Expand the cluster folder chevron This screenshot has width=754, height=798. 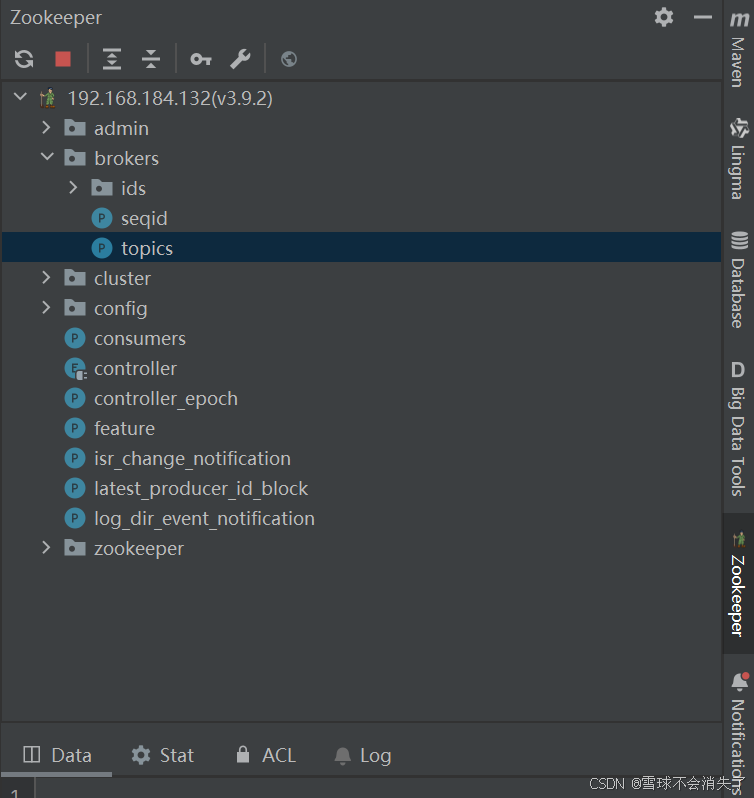coord(46,277)
